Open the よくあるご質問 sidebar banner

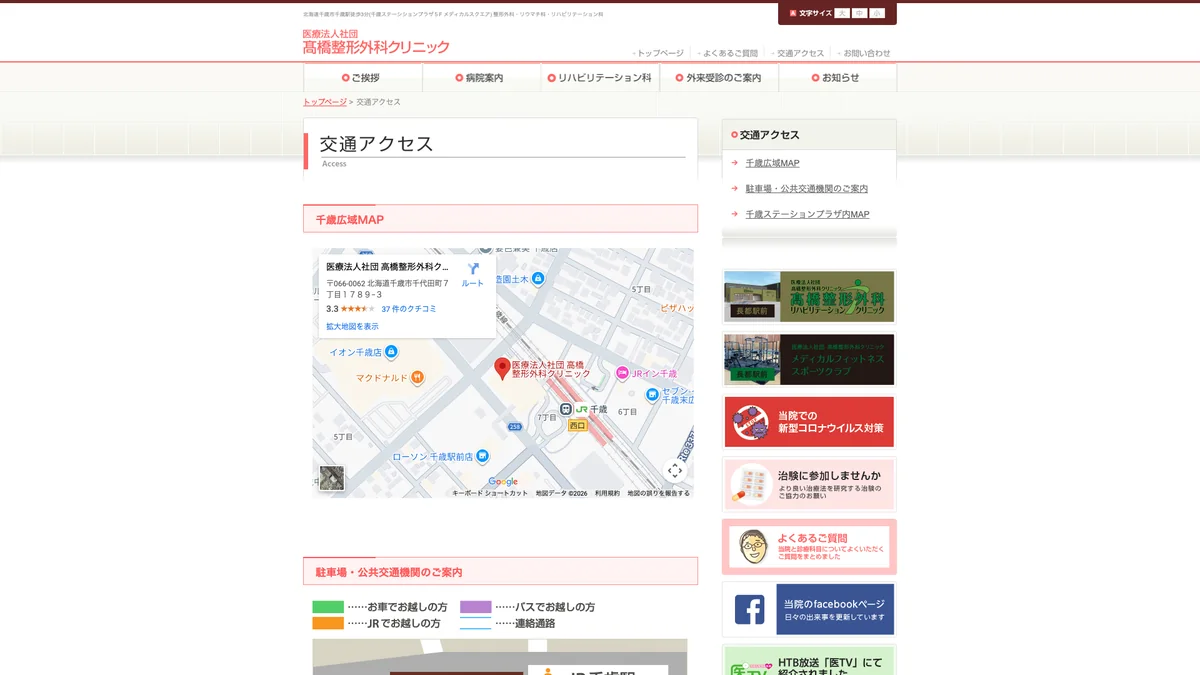[809, 547]
